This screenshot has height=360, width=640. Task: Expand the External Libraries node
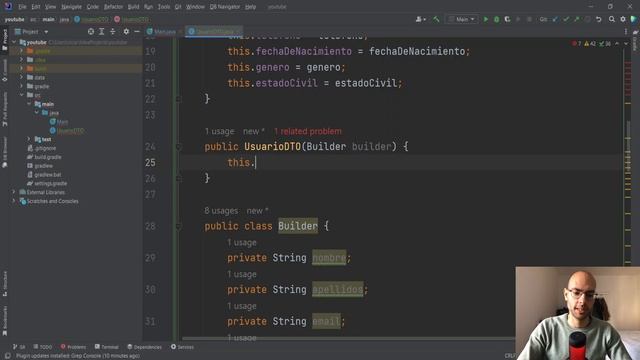click(14, 192)
